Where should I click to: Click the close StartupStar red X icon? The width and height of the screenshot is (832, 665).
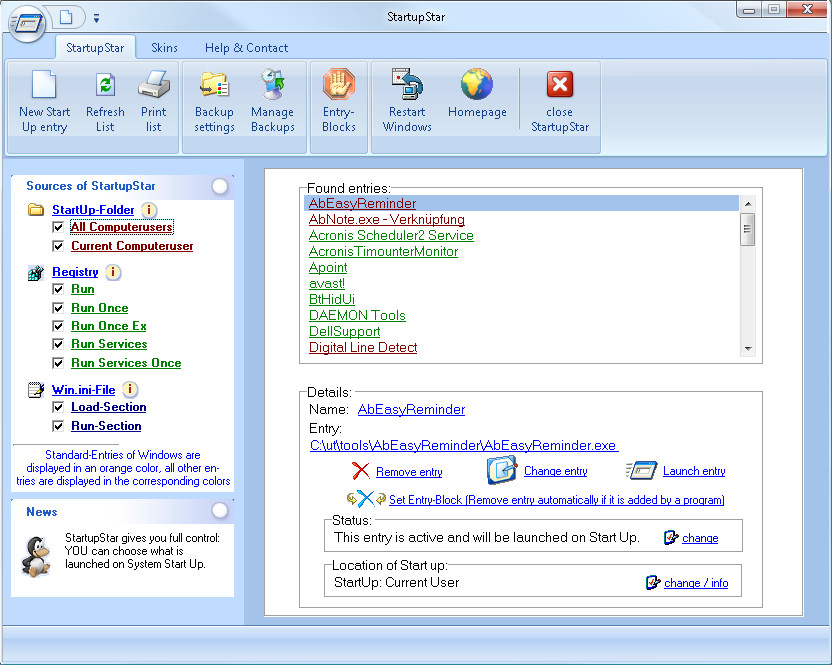[x=560, y=84]
